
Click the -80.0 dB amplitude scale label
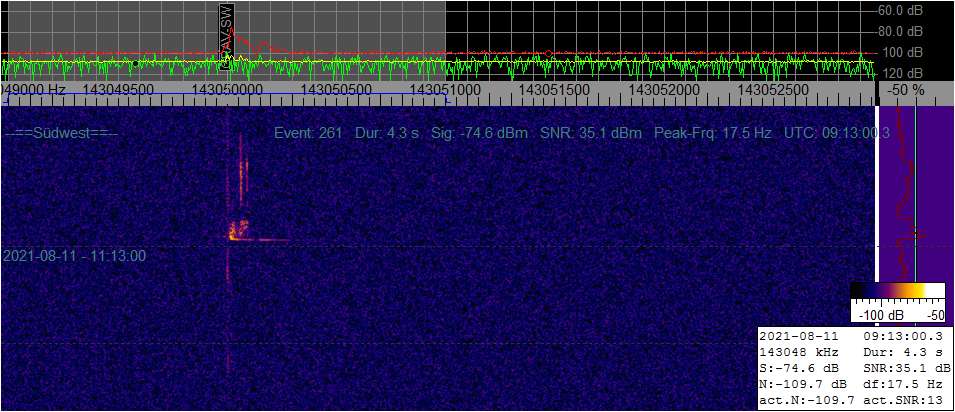[x=900, y=31]
